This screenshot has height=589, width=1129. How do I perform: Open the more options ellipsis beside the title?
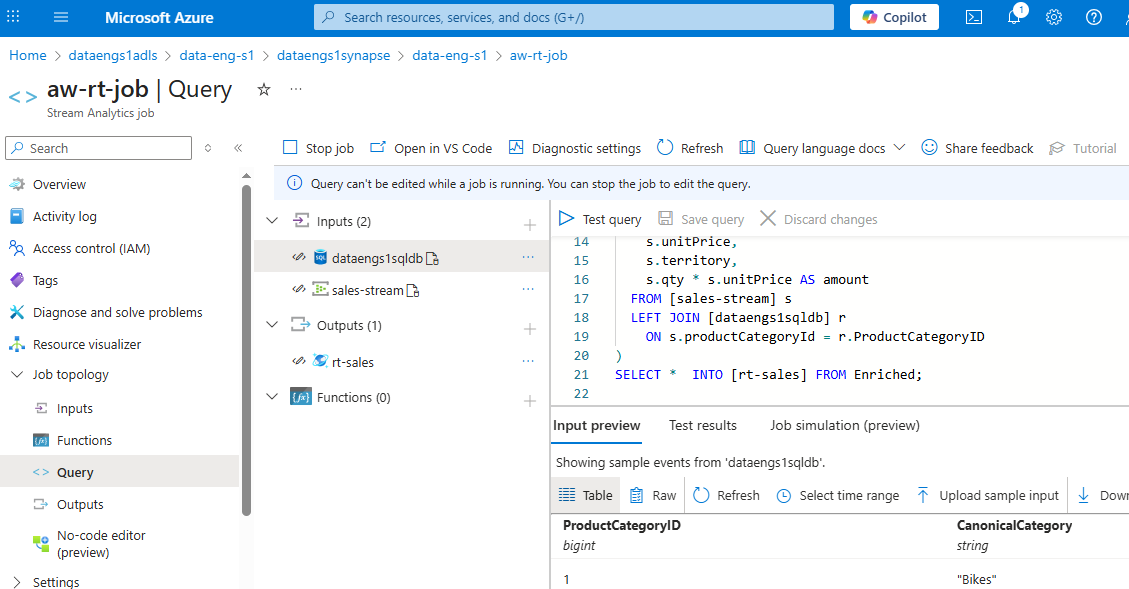[x=296, y=89]
